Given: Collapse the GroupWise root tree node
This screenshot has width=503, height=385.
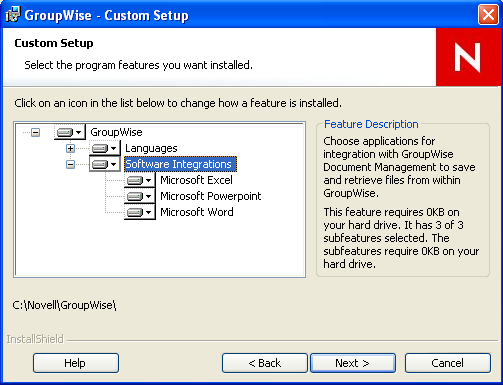Looking at the screenshot, I should click(35, 132).
